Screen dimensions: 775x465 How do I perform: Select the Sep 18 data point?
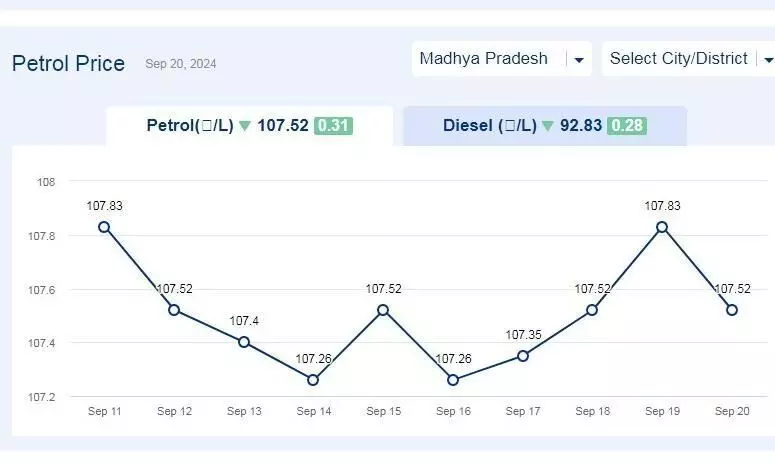(592, 310)
